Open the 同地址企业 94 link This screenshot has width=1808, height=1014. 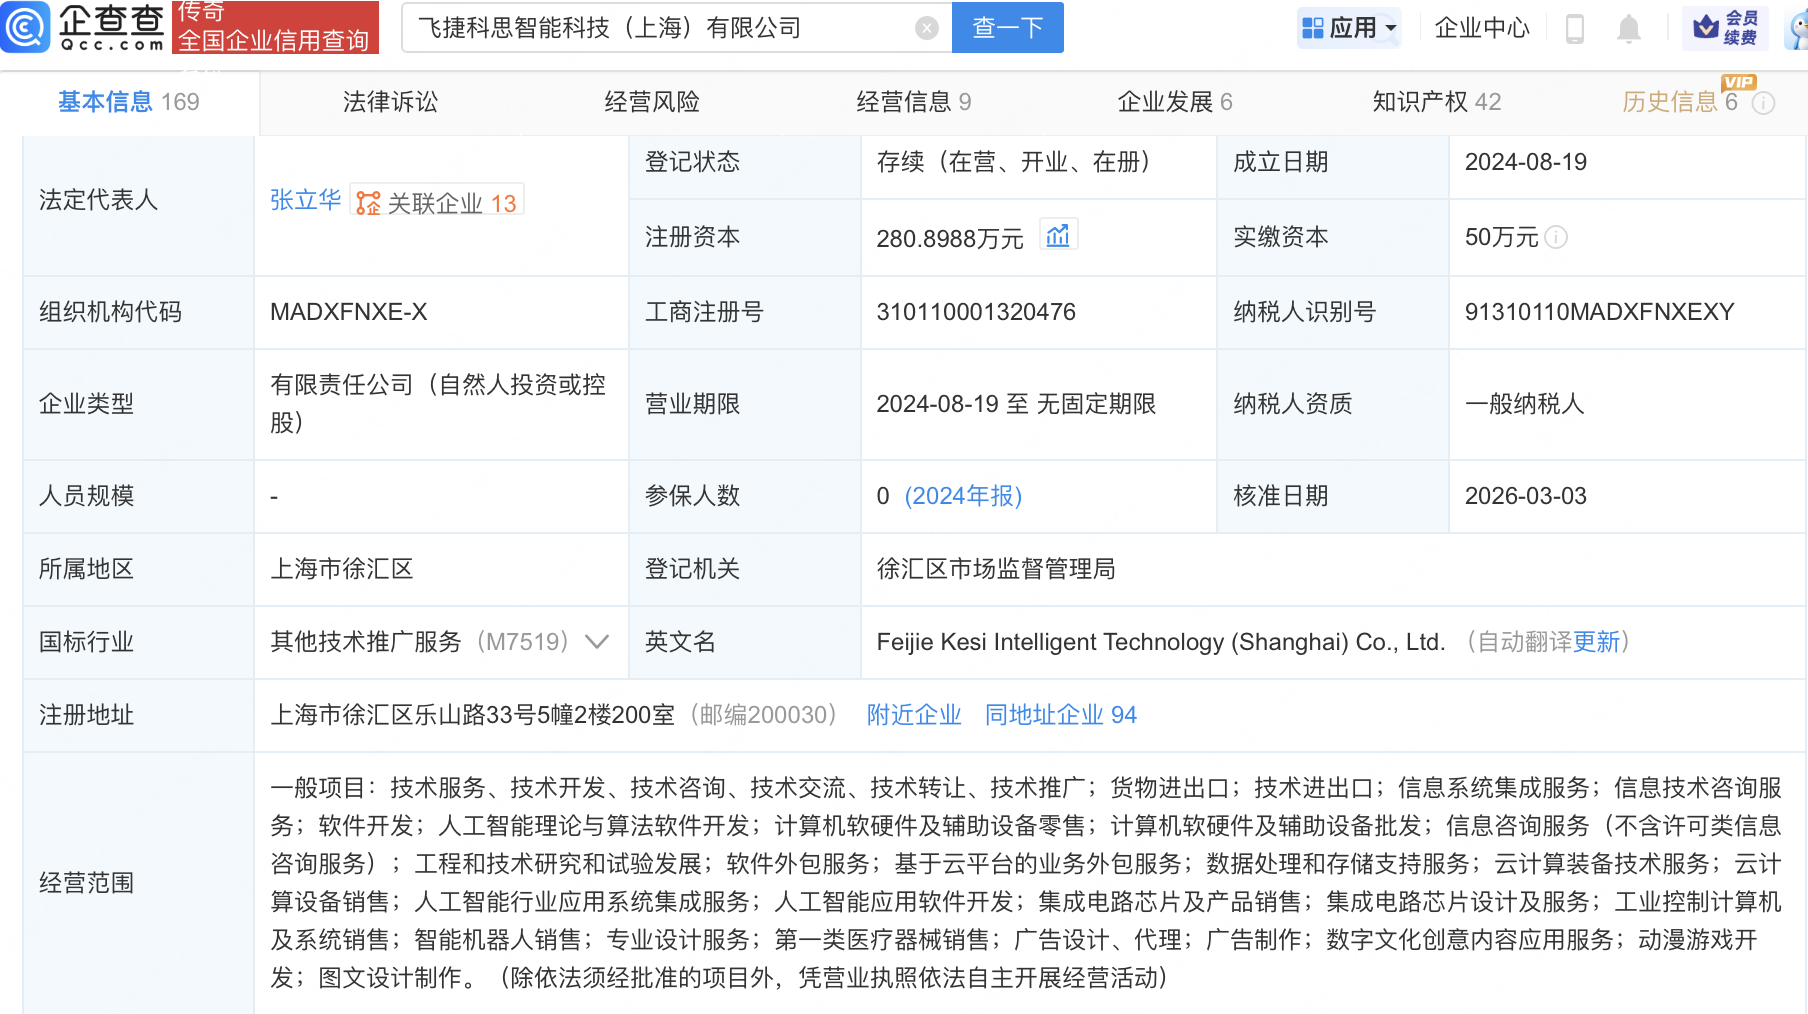pyautogui.click(x=1059, y=715)
